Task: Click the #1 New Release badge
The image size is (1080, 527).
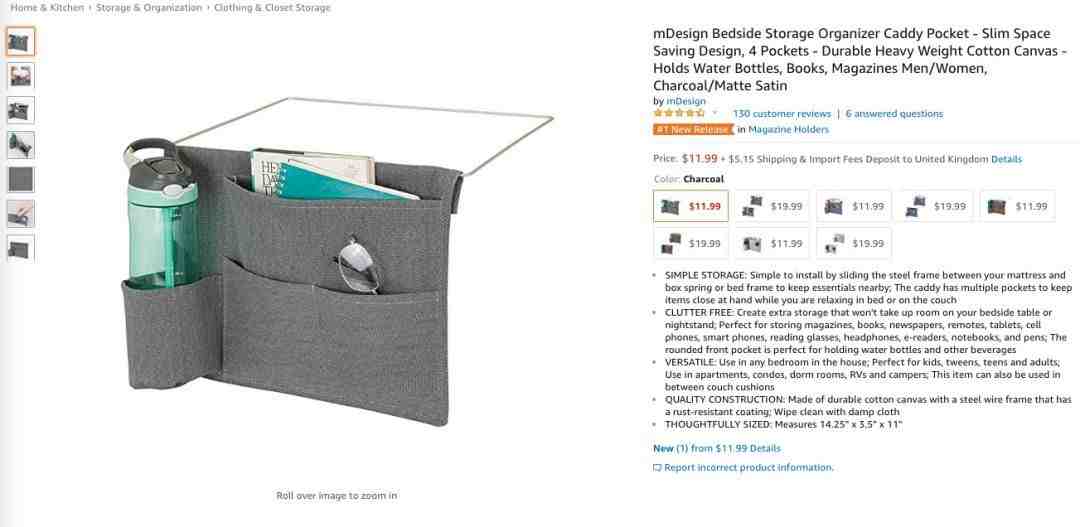Action: tap(694, 130)
